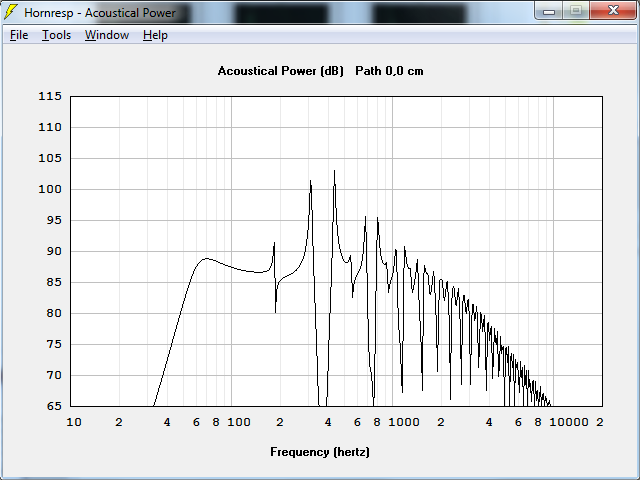Open the Window menu

[x=107, y=35]
